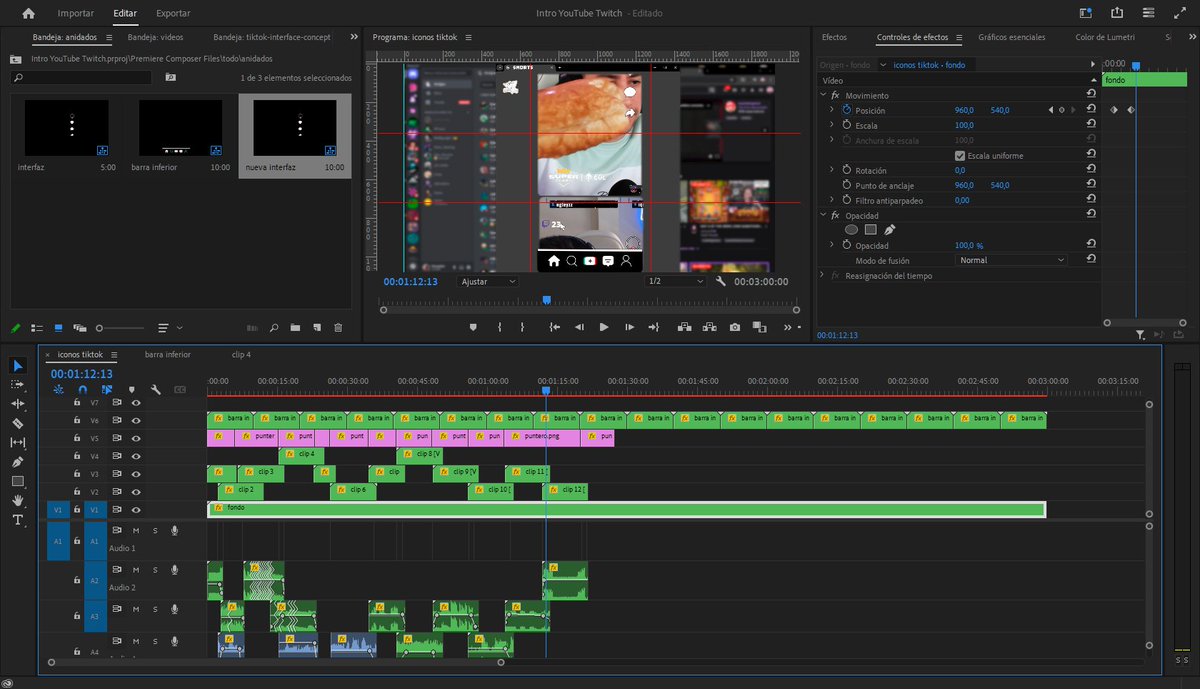Reset the Rotación parameter
1200x689 pixels.
pyautogui.click(x=1091, y=170)
